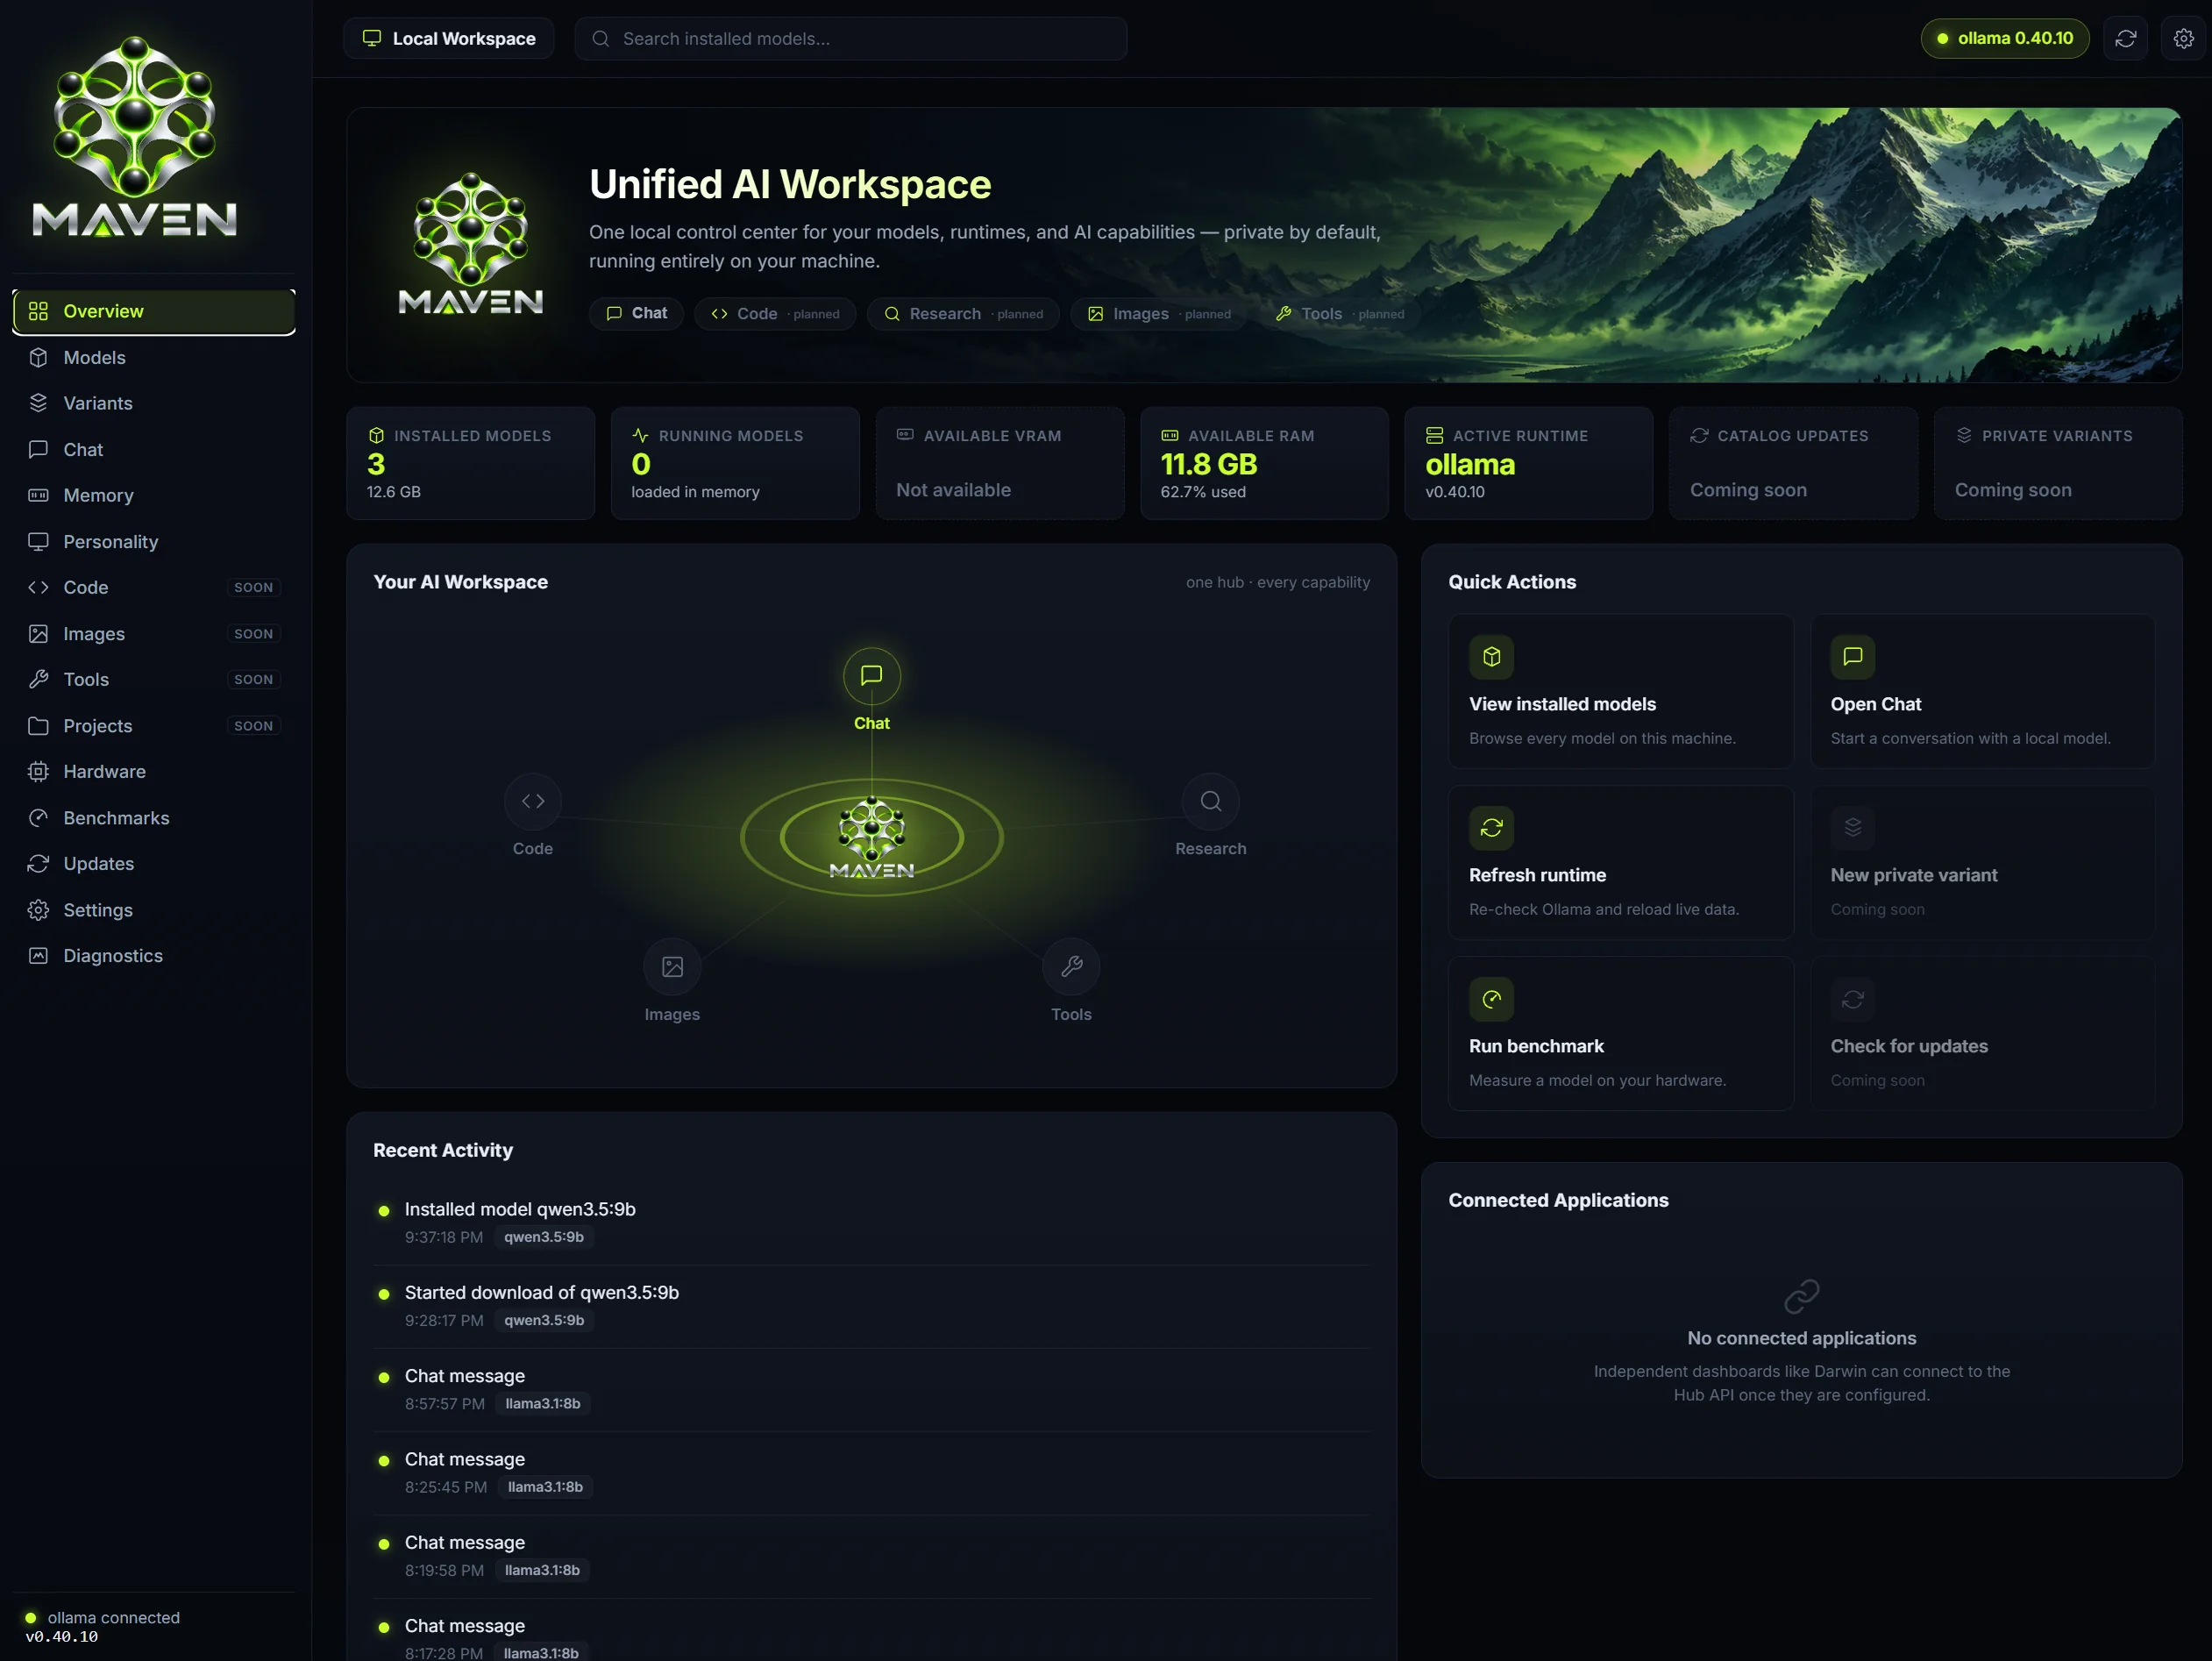
Task: Click the refresh icon in top bar
Action: click(x=2125, y=39)
